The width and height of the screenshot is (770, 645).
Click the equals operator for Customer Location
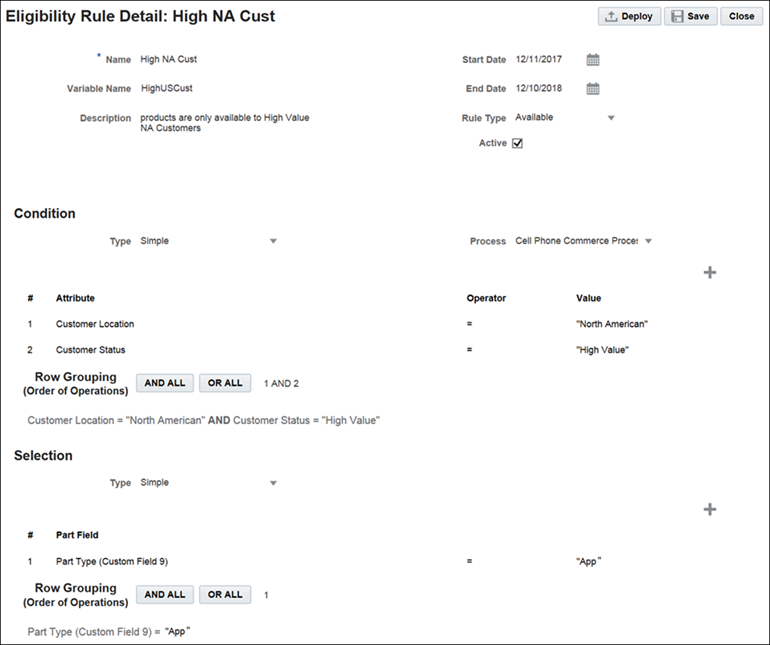tap(469, 324)
